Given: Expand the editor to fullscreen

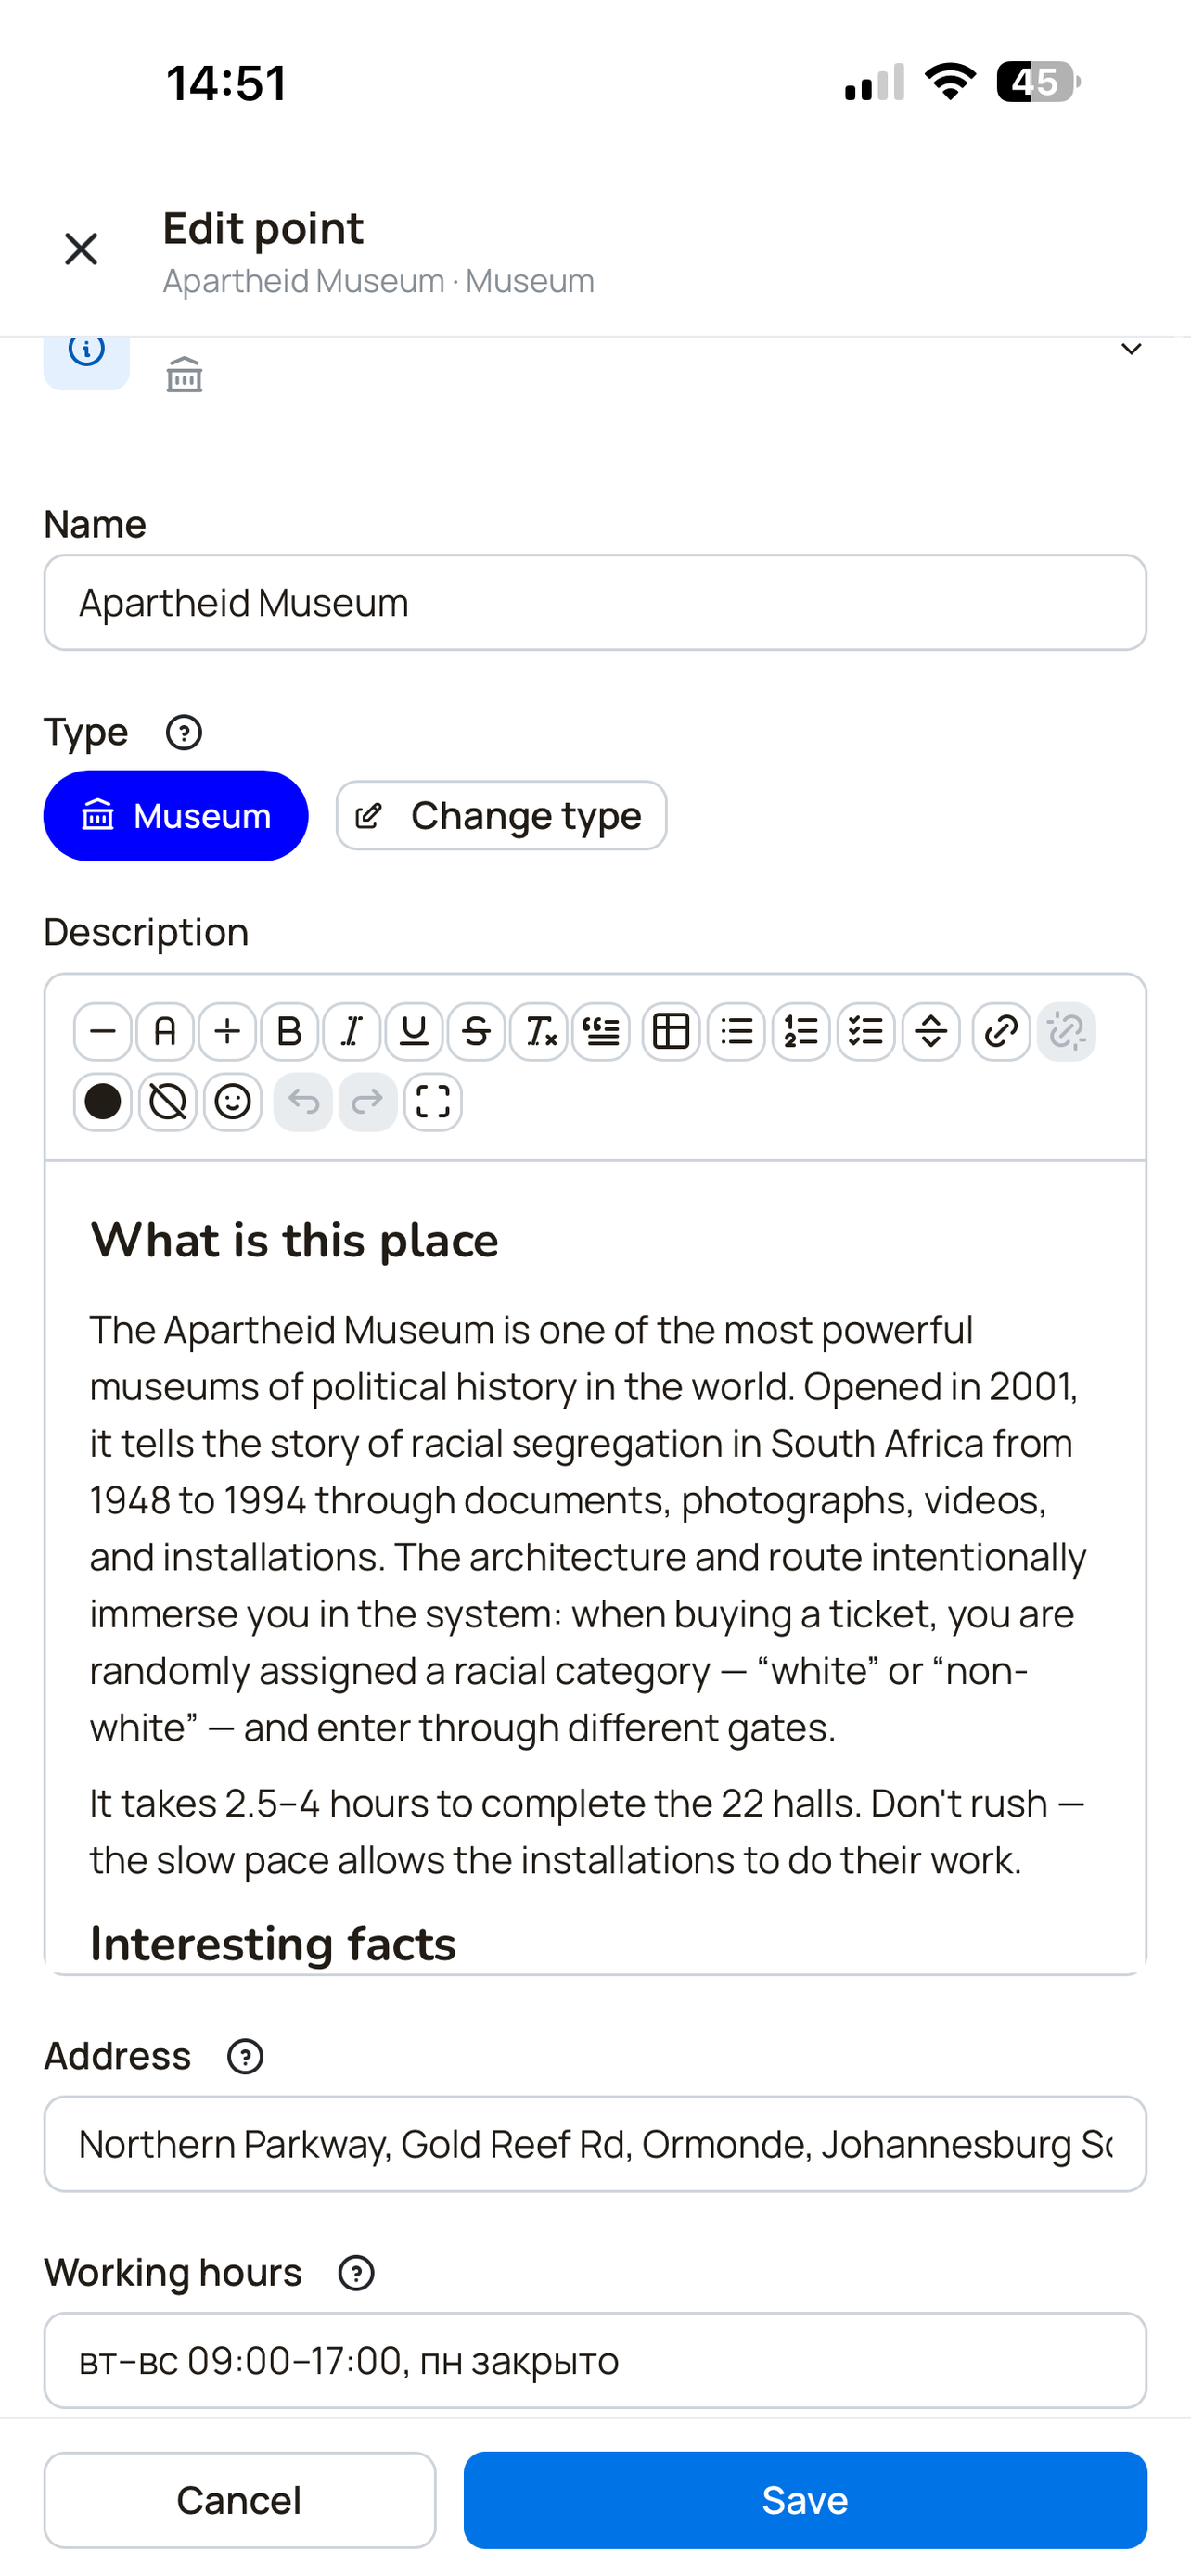Looking at the screenshot, I should pos(433,1103).
